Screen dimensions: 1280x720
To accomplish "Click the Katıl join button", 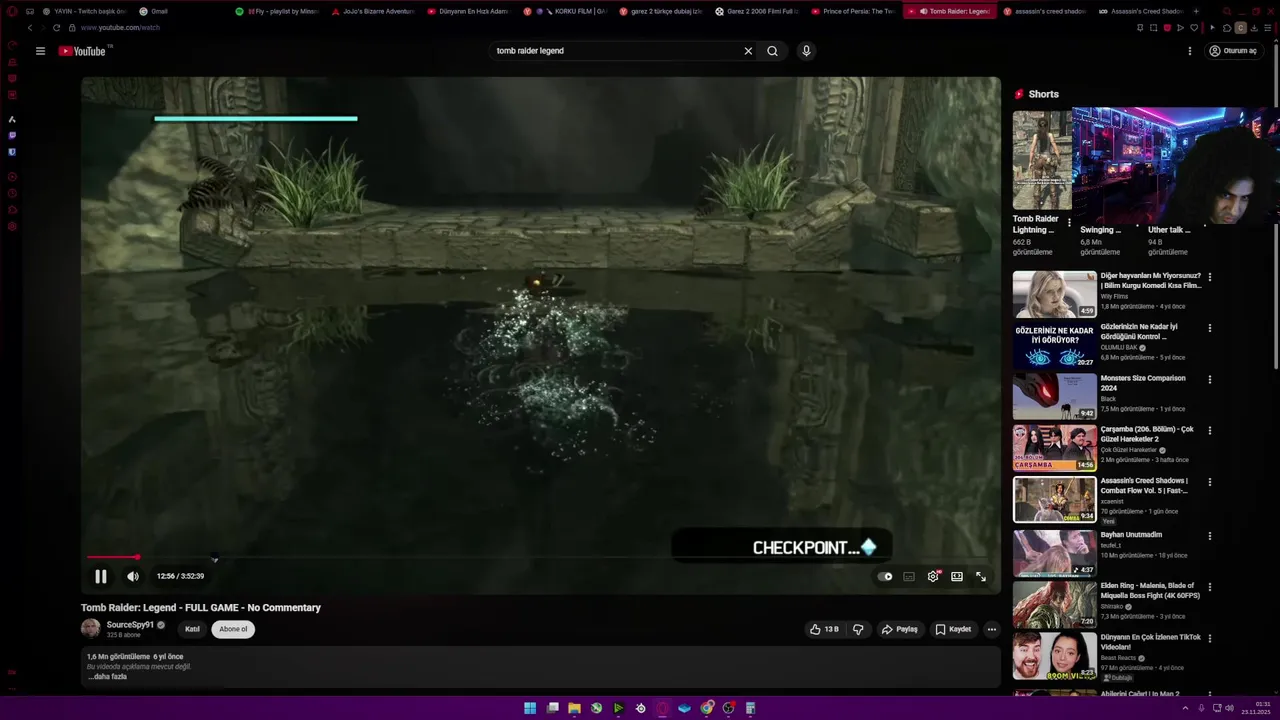I will point(192,629).
